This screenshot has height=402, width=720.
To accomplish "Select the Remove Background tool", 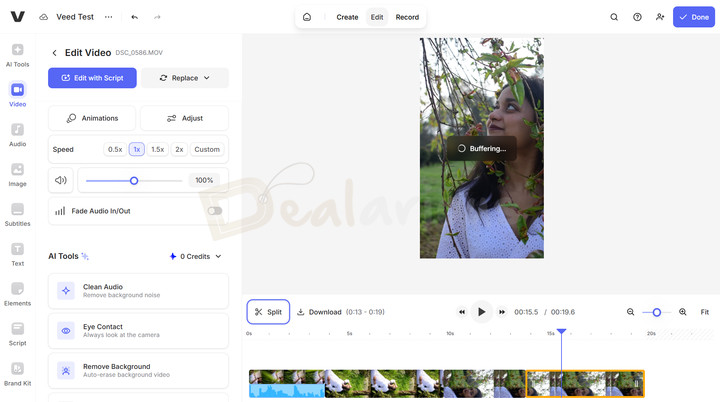I will 138,370.
